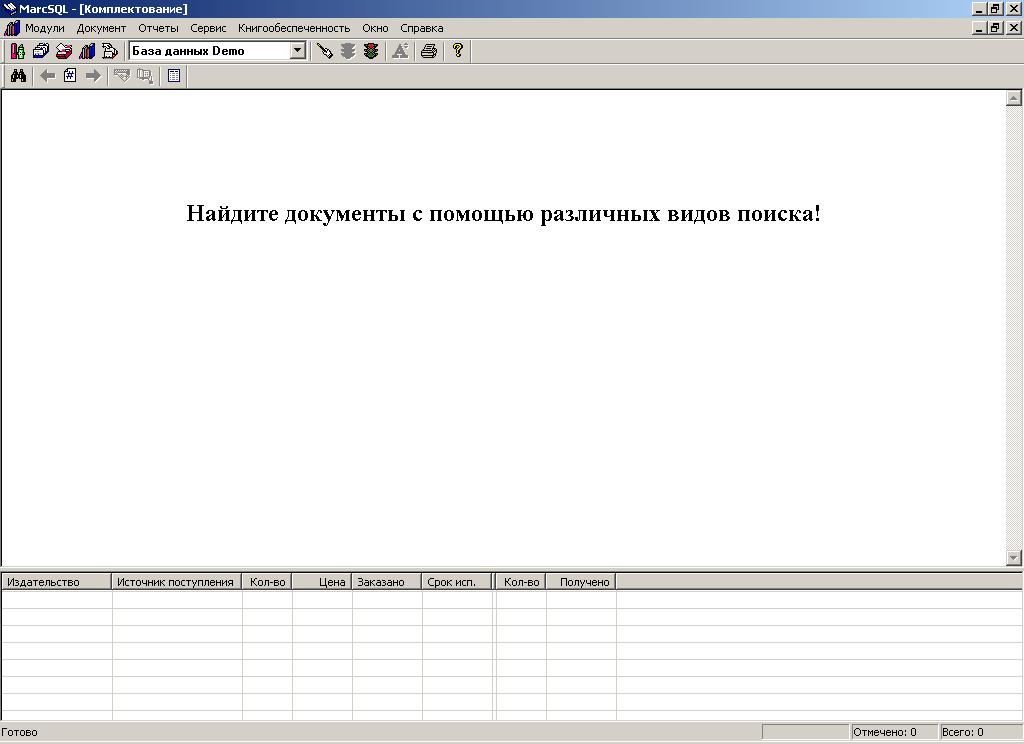Open the Книгообеспеченность menu
This screenshot has width=1024, height=744.
[x=294, y=28]
